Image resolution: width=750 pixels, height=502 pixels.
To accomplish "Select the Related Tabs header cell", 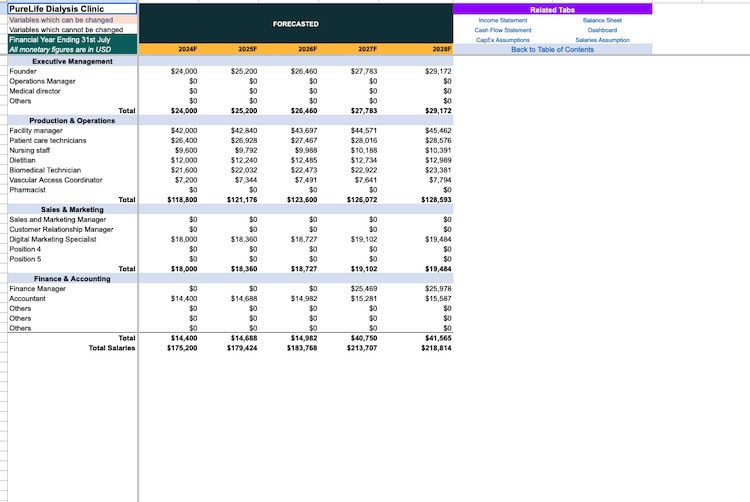I will (552, 10).
